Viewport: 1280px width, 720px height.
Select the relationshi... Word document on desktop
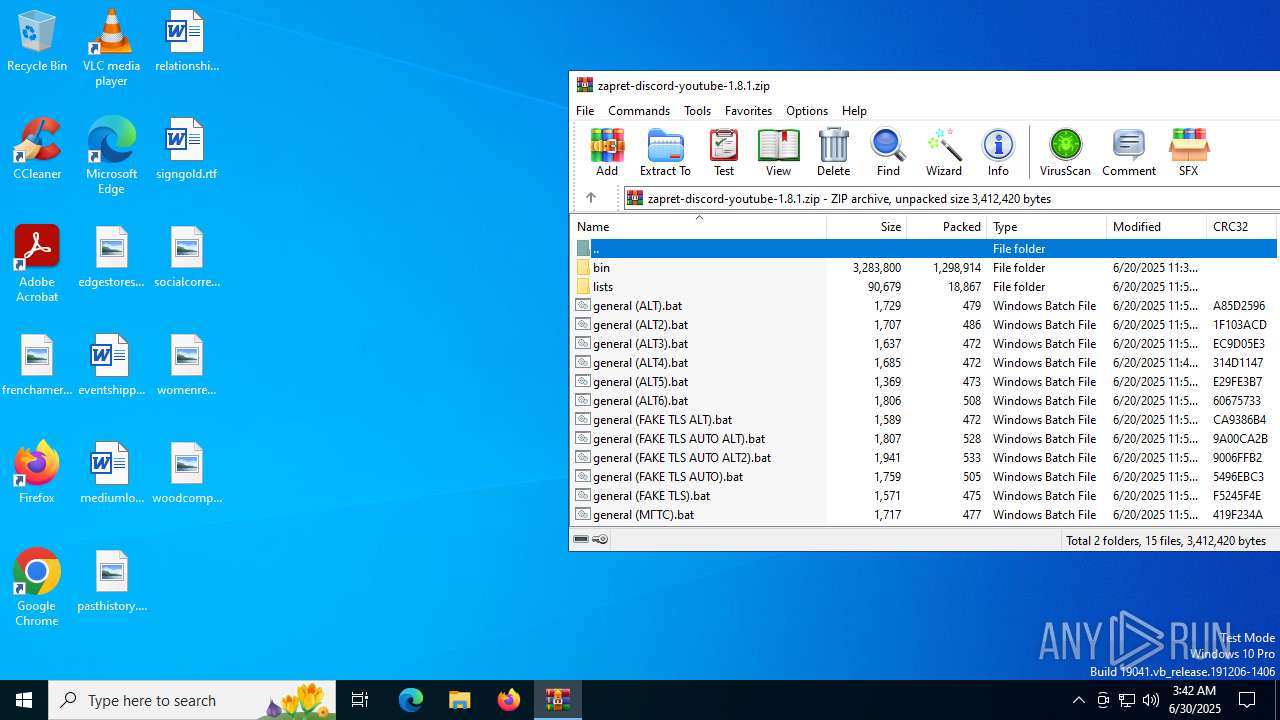(x=186, y=41)
